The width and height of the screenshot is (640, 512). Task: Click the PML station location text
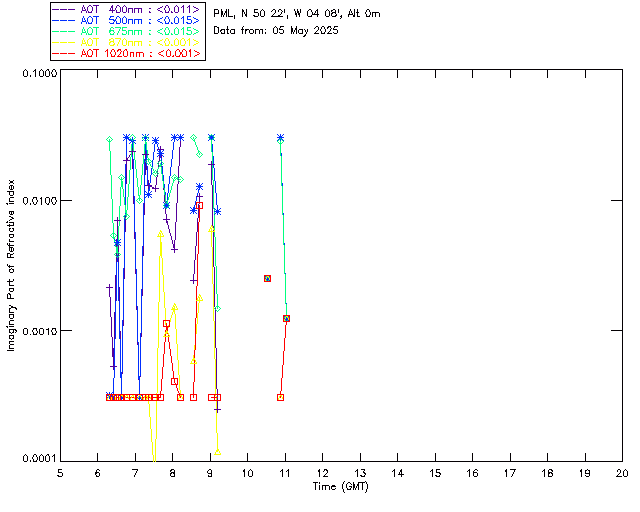click(296, 14)
